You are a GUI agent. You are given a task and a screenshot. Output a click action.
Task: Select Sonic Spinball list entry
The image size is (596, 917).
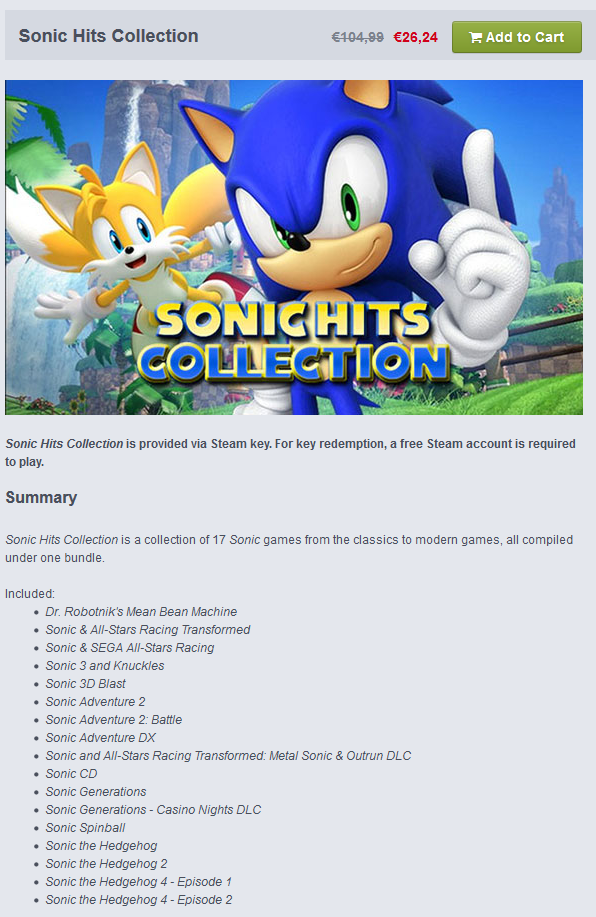point(85,828)
